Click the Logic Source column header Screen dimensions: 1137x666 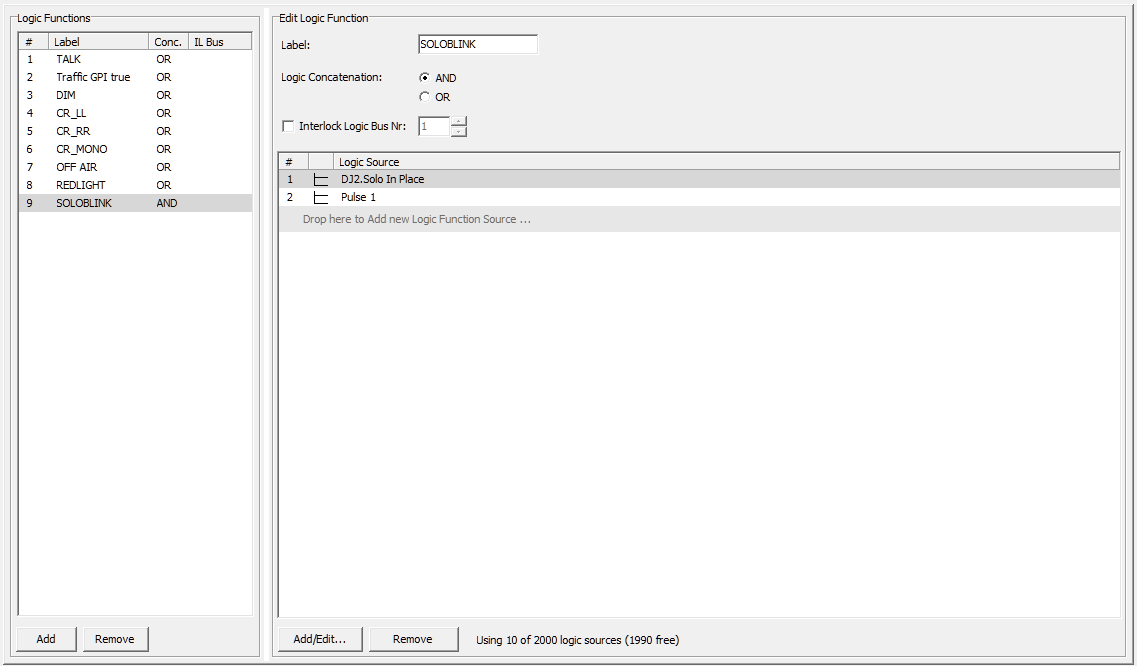(370, 161)
